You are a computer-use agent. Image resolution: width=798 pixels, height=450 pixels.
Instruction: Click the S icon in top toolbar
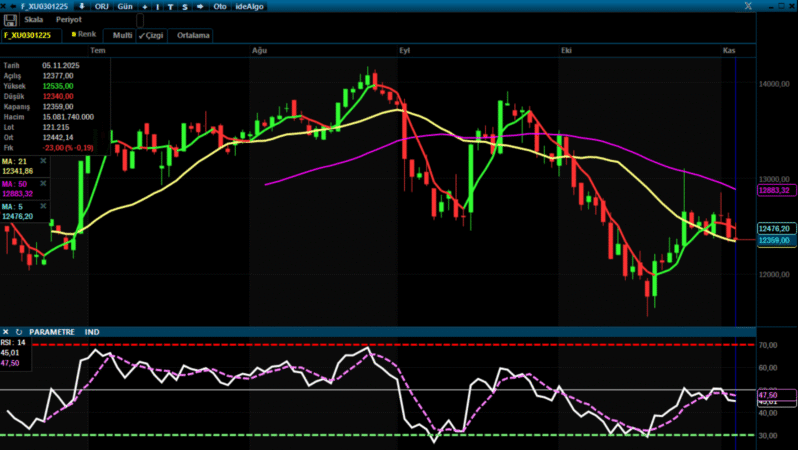click(x=184, y=6)
